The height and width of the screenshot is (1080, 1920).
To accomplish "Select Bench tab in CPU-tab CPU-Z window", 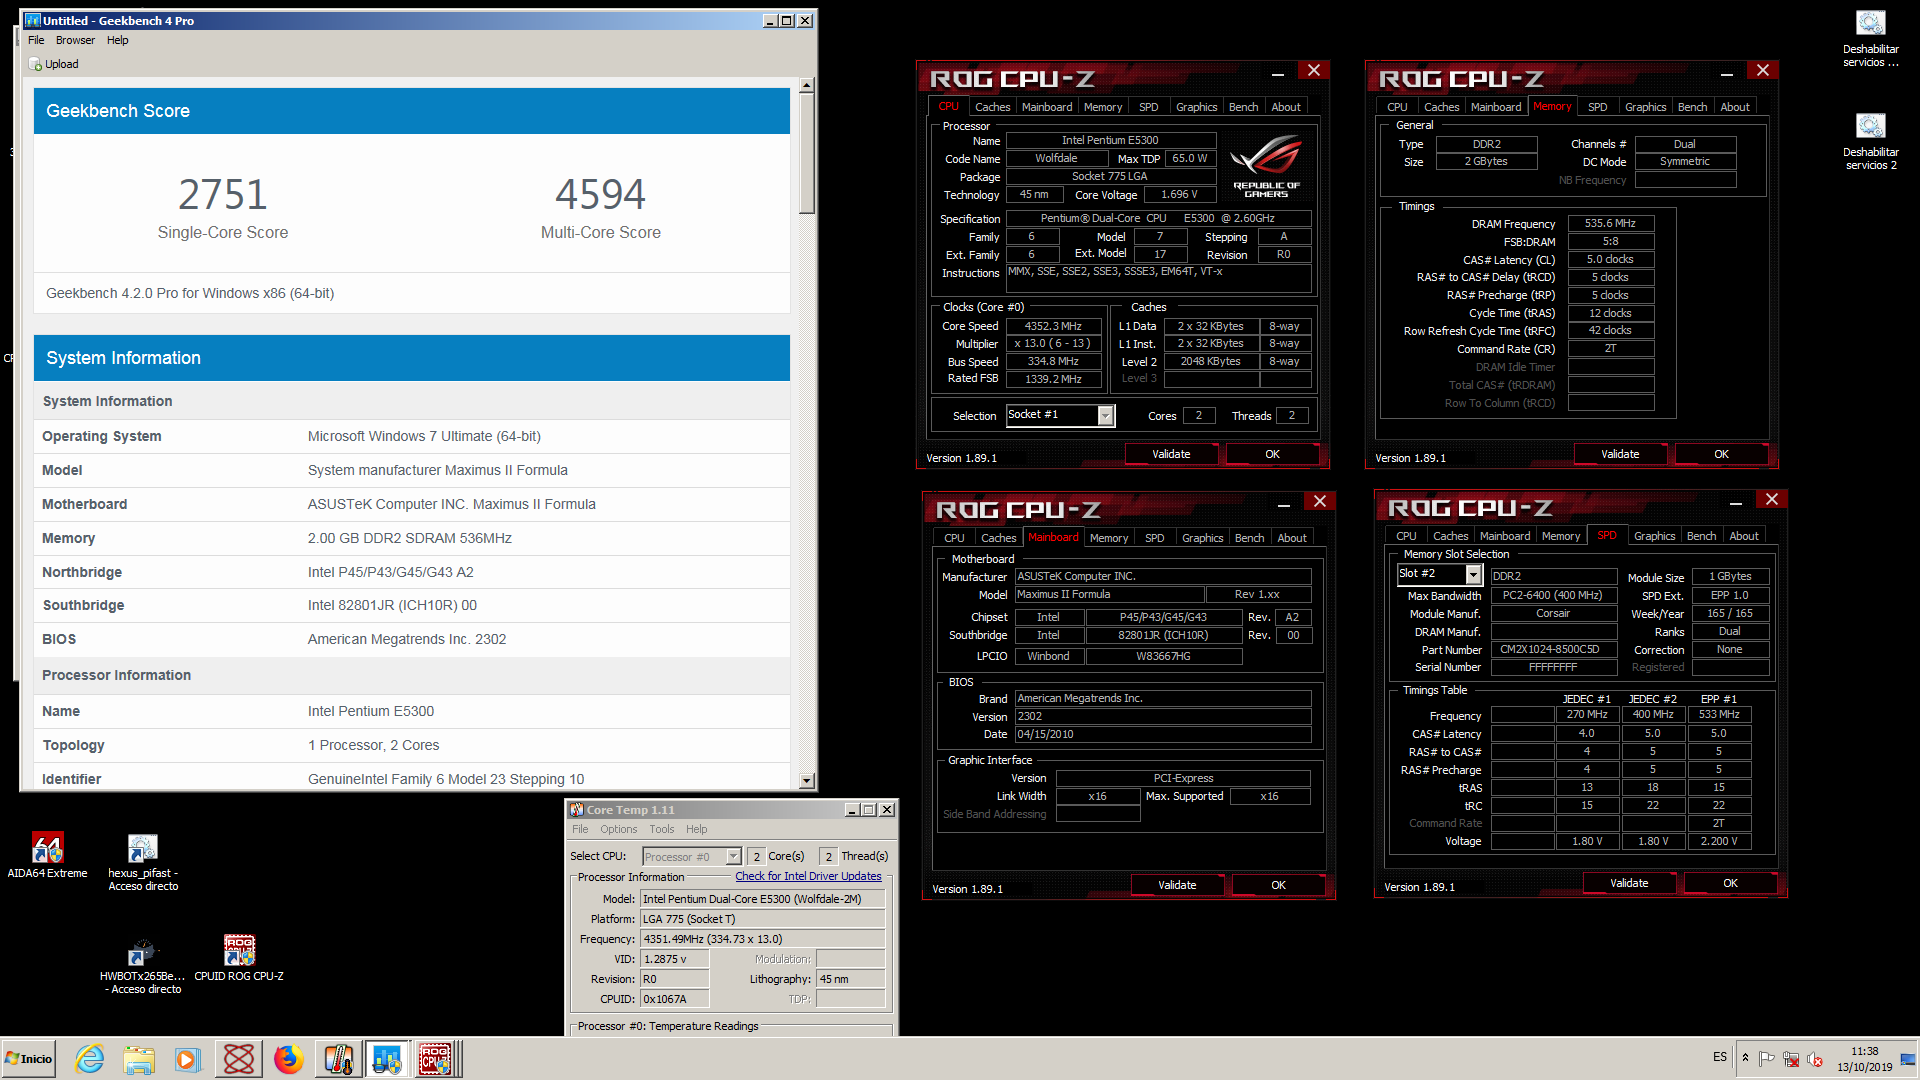I will [1243, 107].
